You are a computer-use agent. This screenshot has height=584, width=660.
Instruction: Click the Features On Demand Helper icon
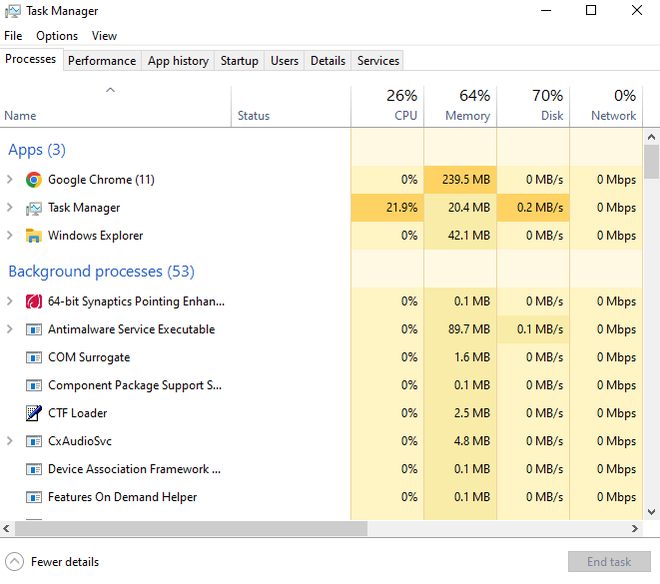click(x=33, y=497)
